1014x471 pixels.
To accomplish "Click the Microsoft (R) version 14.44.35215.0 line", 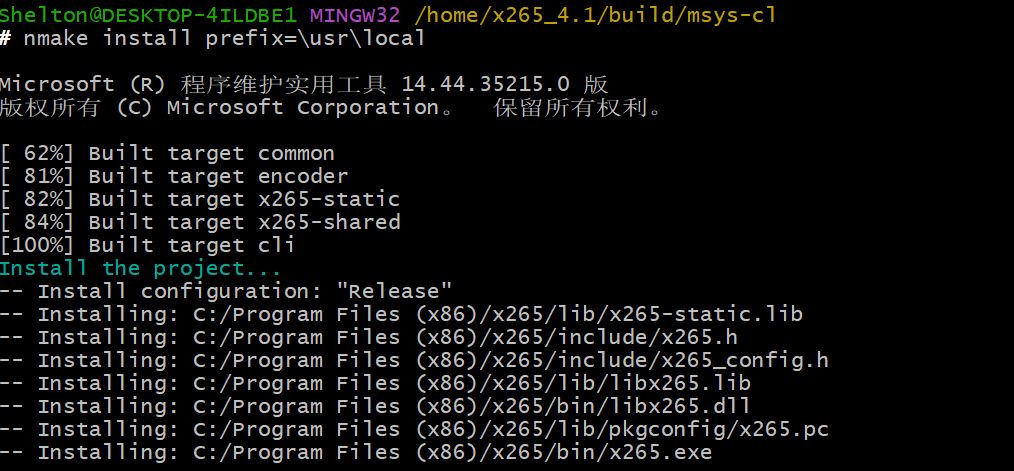I will click(304, 84).
